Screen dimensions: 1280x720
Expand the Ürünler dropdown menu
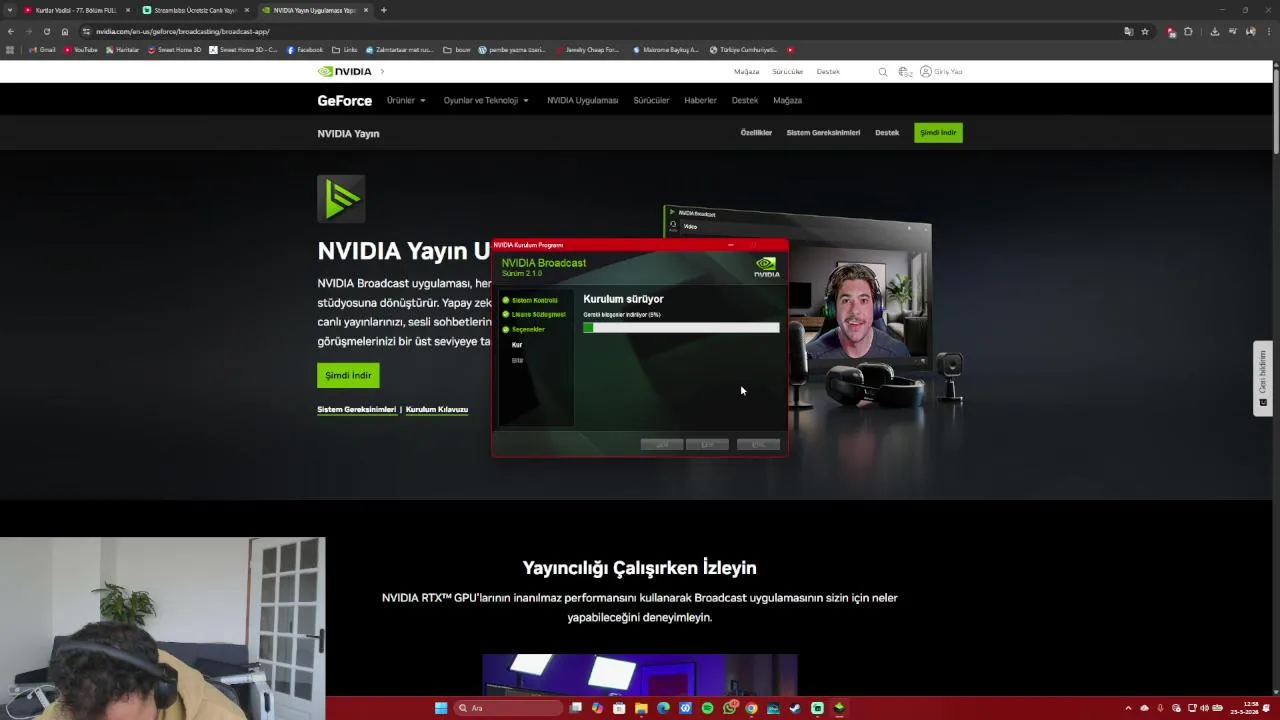(x=406, y=100)
